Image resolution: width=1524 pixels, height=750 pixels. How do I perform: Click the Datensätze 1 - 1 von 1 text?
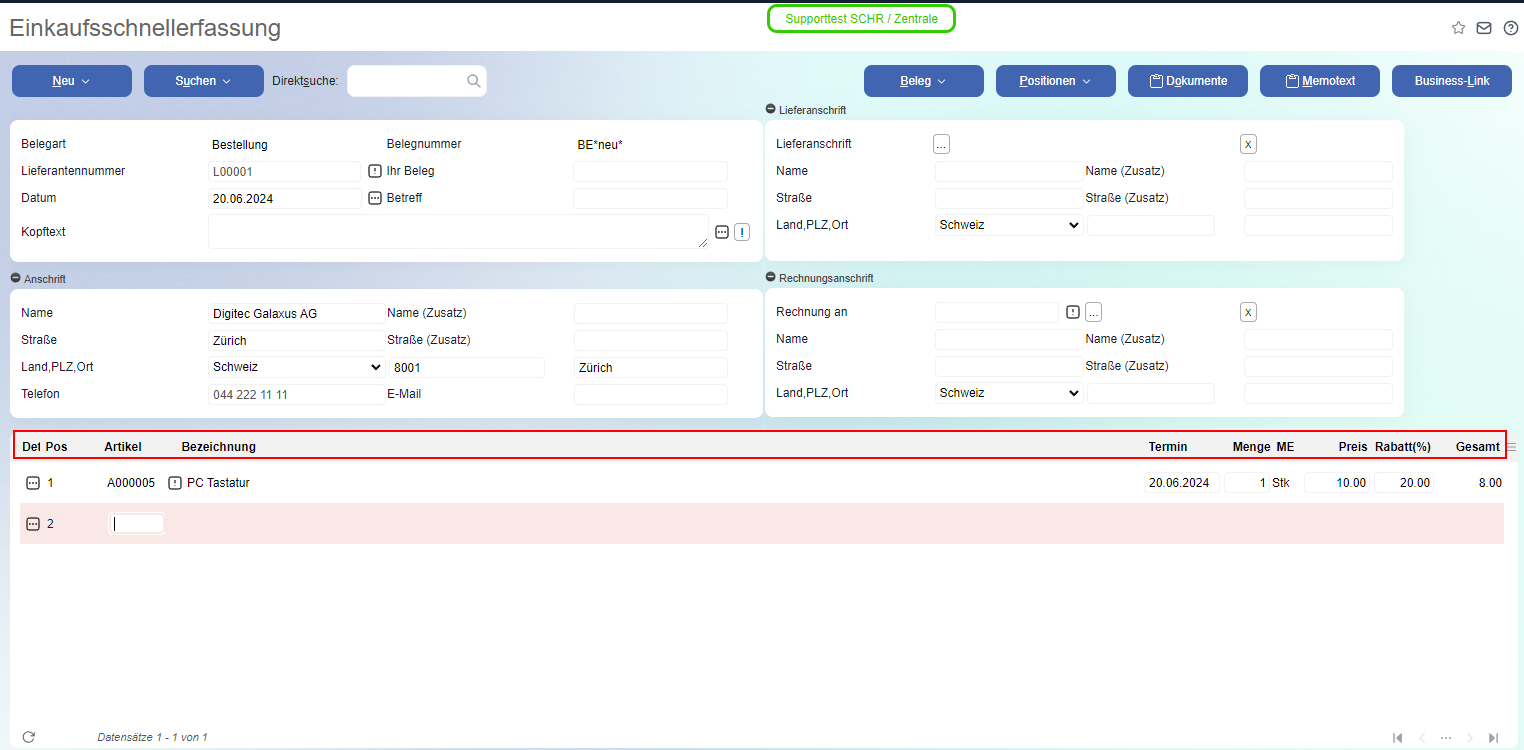[x=153, y=738]
